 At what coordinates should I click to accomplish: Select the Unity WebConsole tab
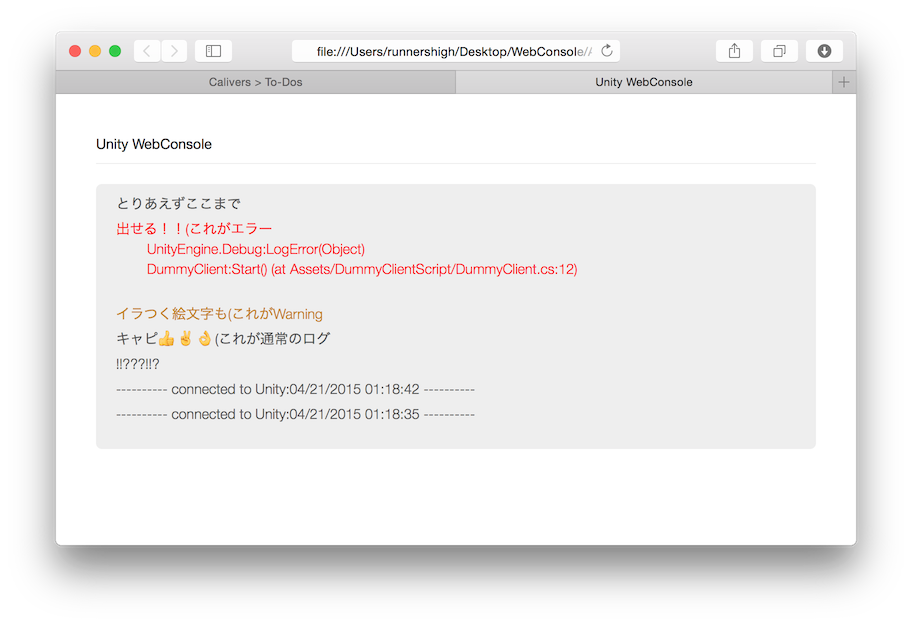coord(644,82)
